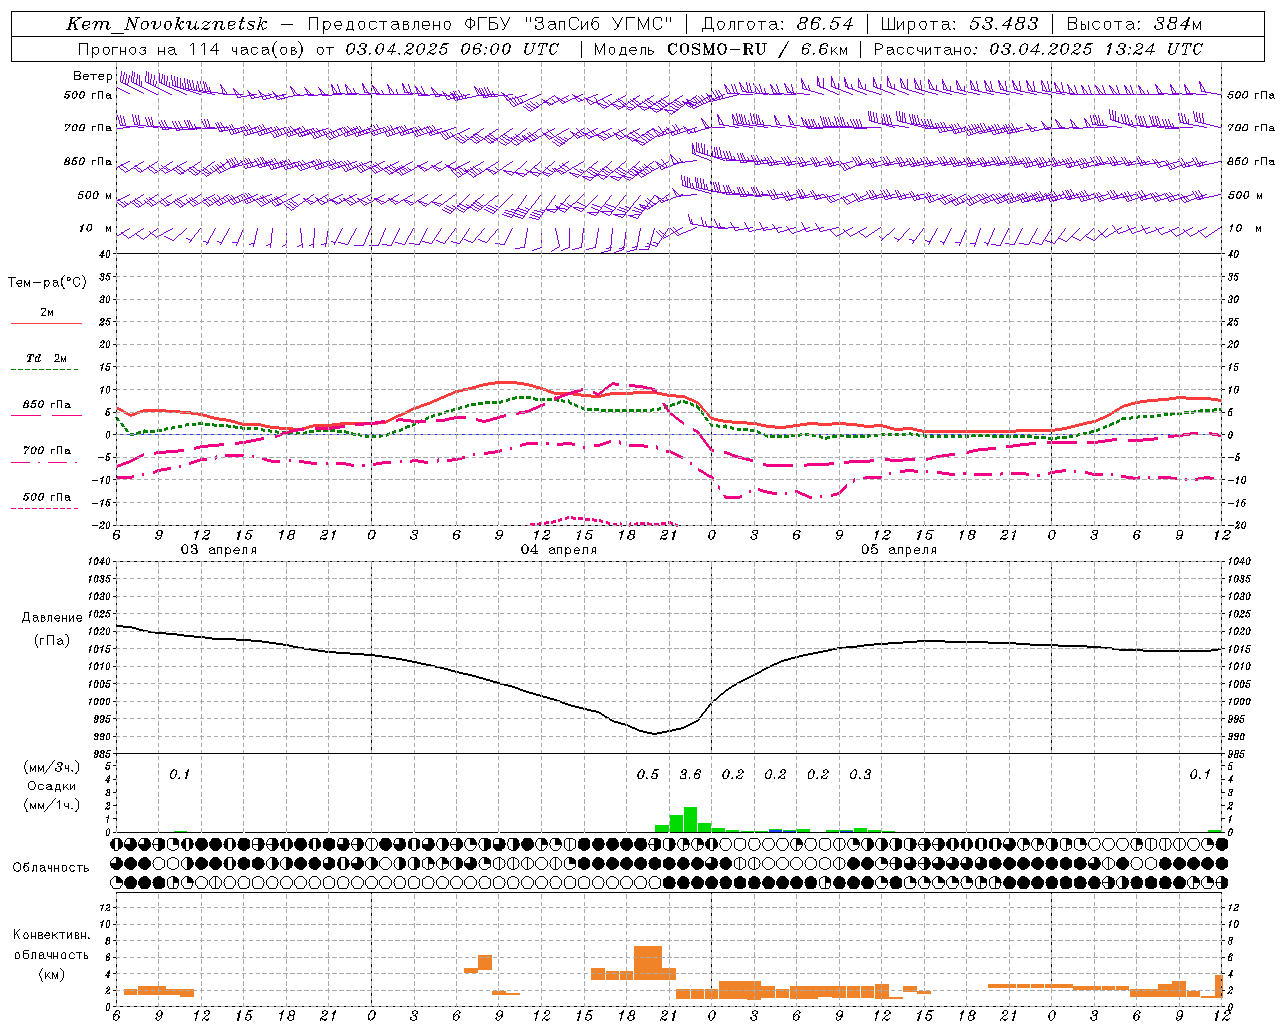Click the forecast start time 03.04.2025 06:00 UTC
The height and width of the screenshot is (1024, 1280).
click(452, 49)
